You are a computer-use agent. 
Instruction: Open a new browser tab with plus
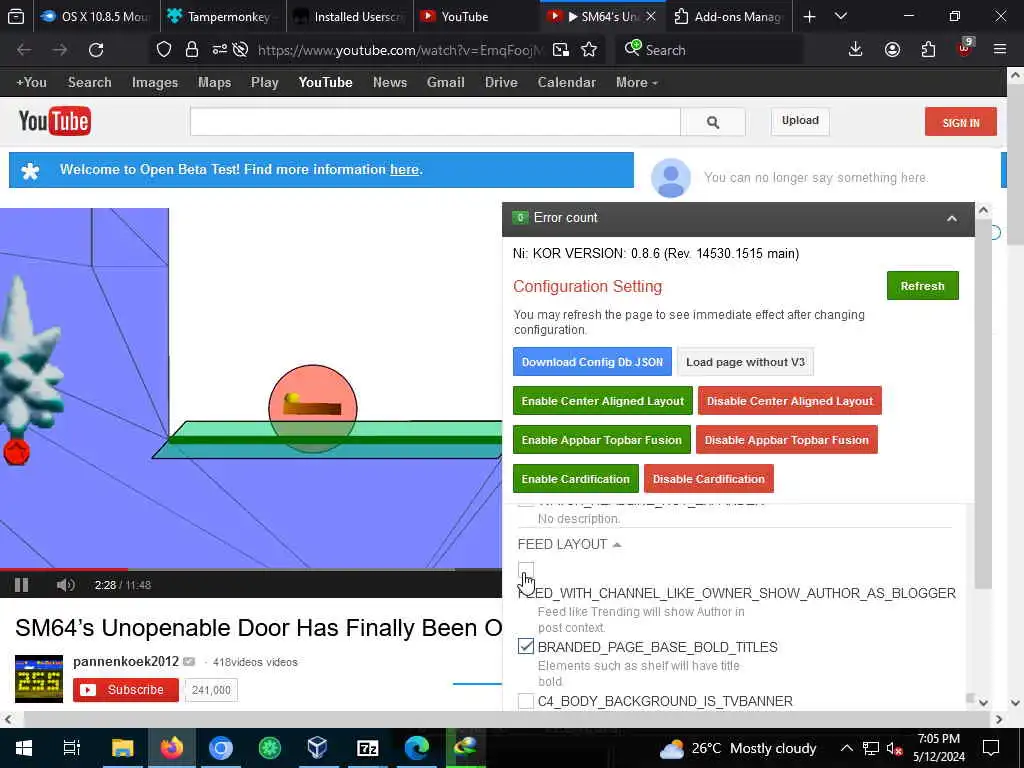point(809,16)
